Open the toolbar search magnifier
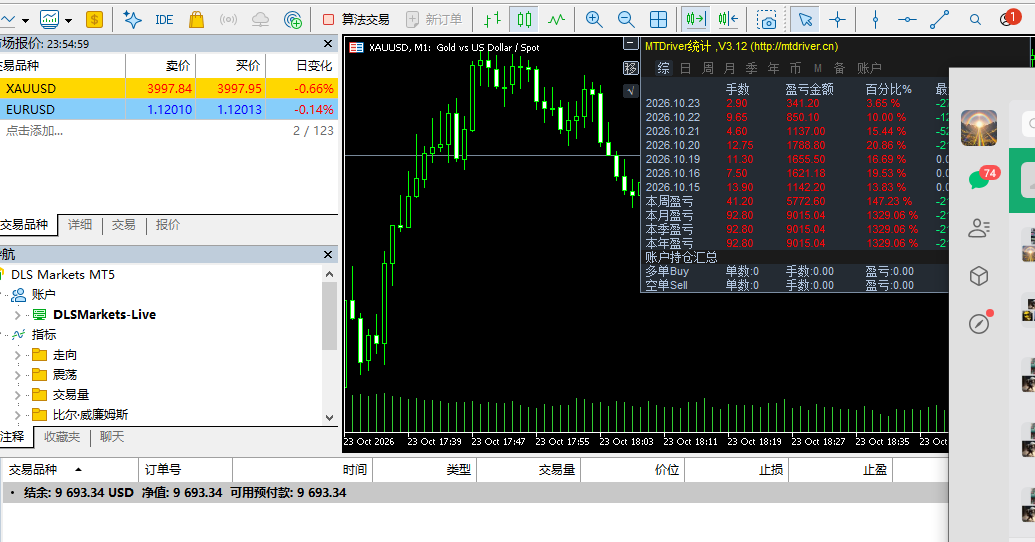 click(975, 20)
